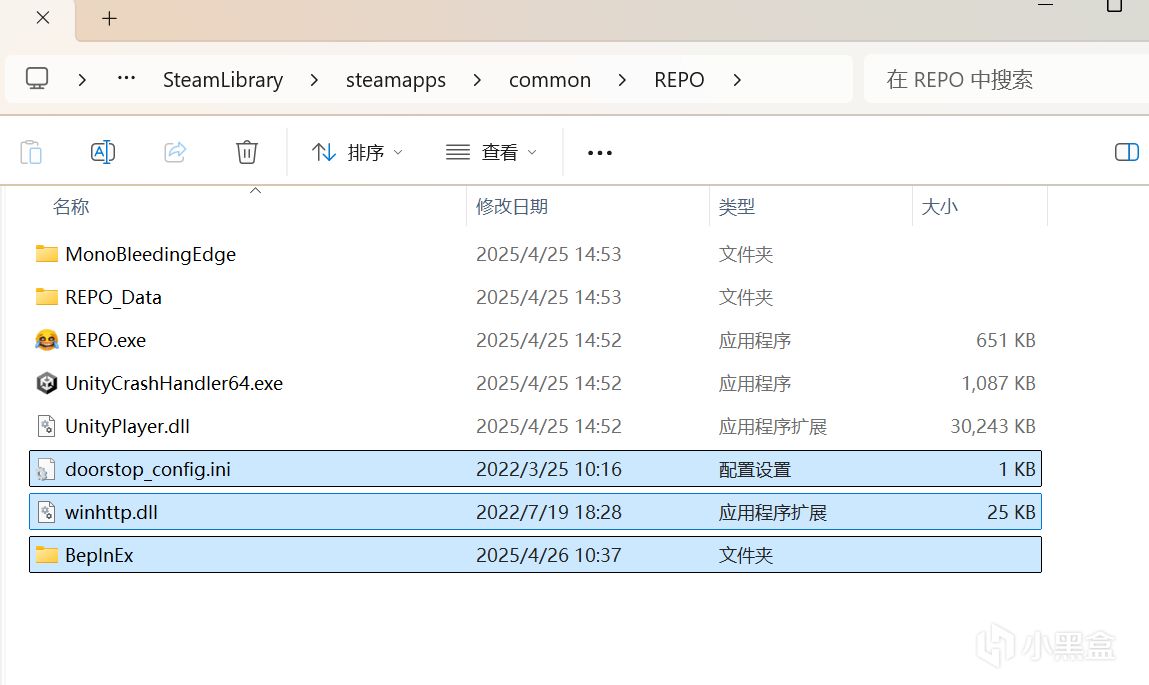Expand chevron after common breadcrumb
Image resolution: width=1149 pixels, height=685 pixels.
pos(622,79)
